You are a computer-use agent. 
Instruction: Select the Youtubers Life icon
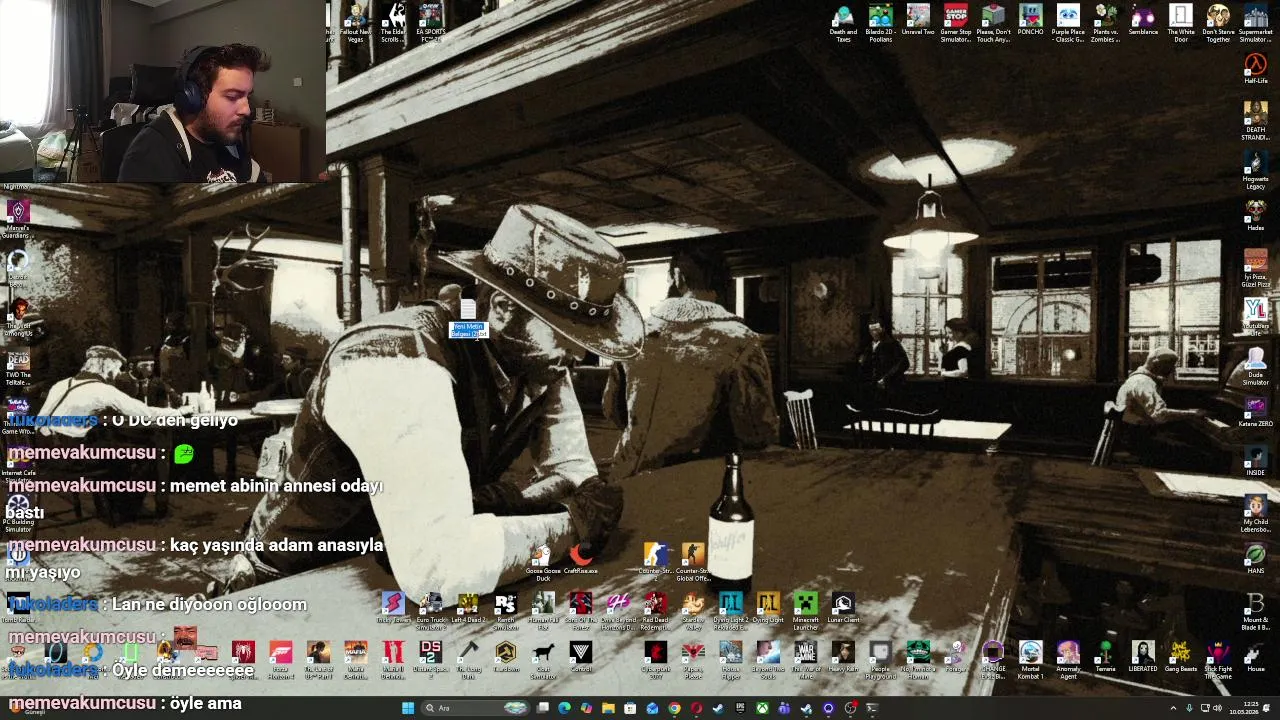tap(1256, 317)
